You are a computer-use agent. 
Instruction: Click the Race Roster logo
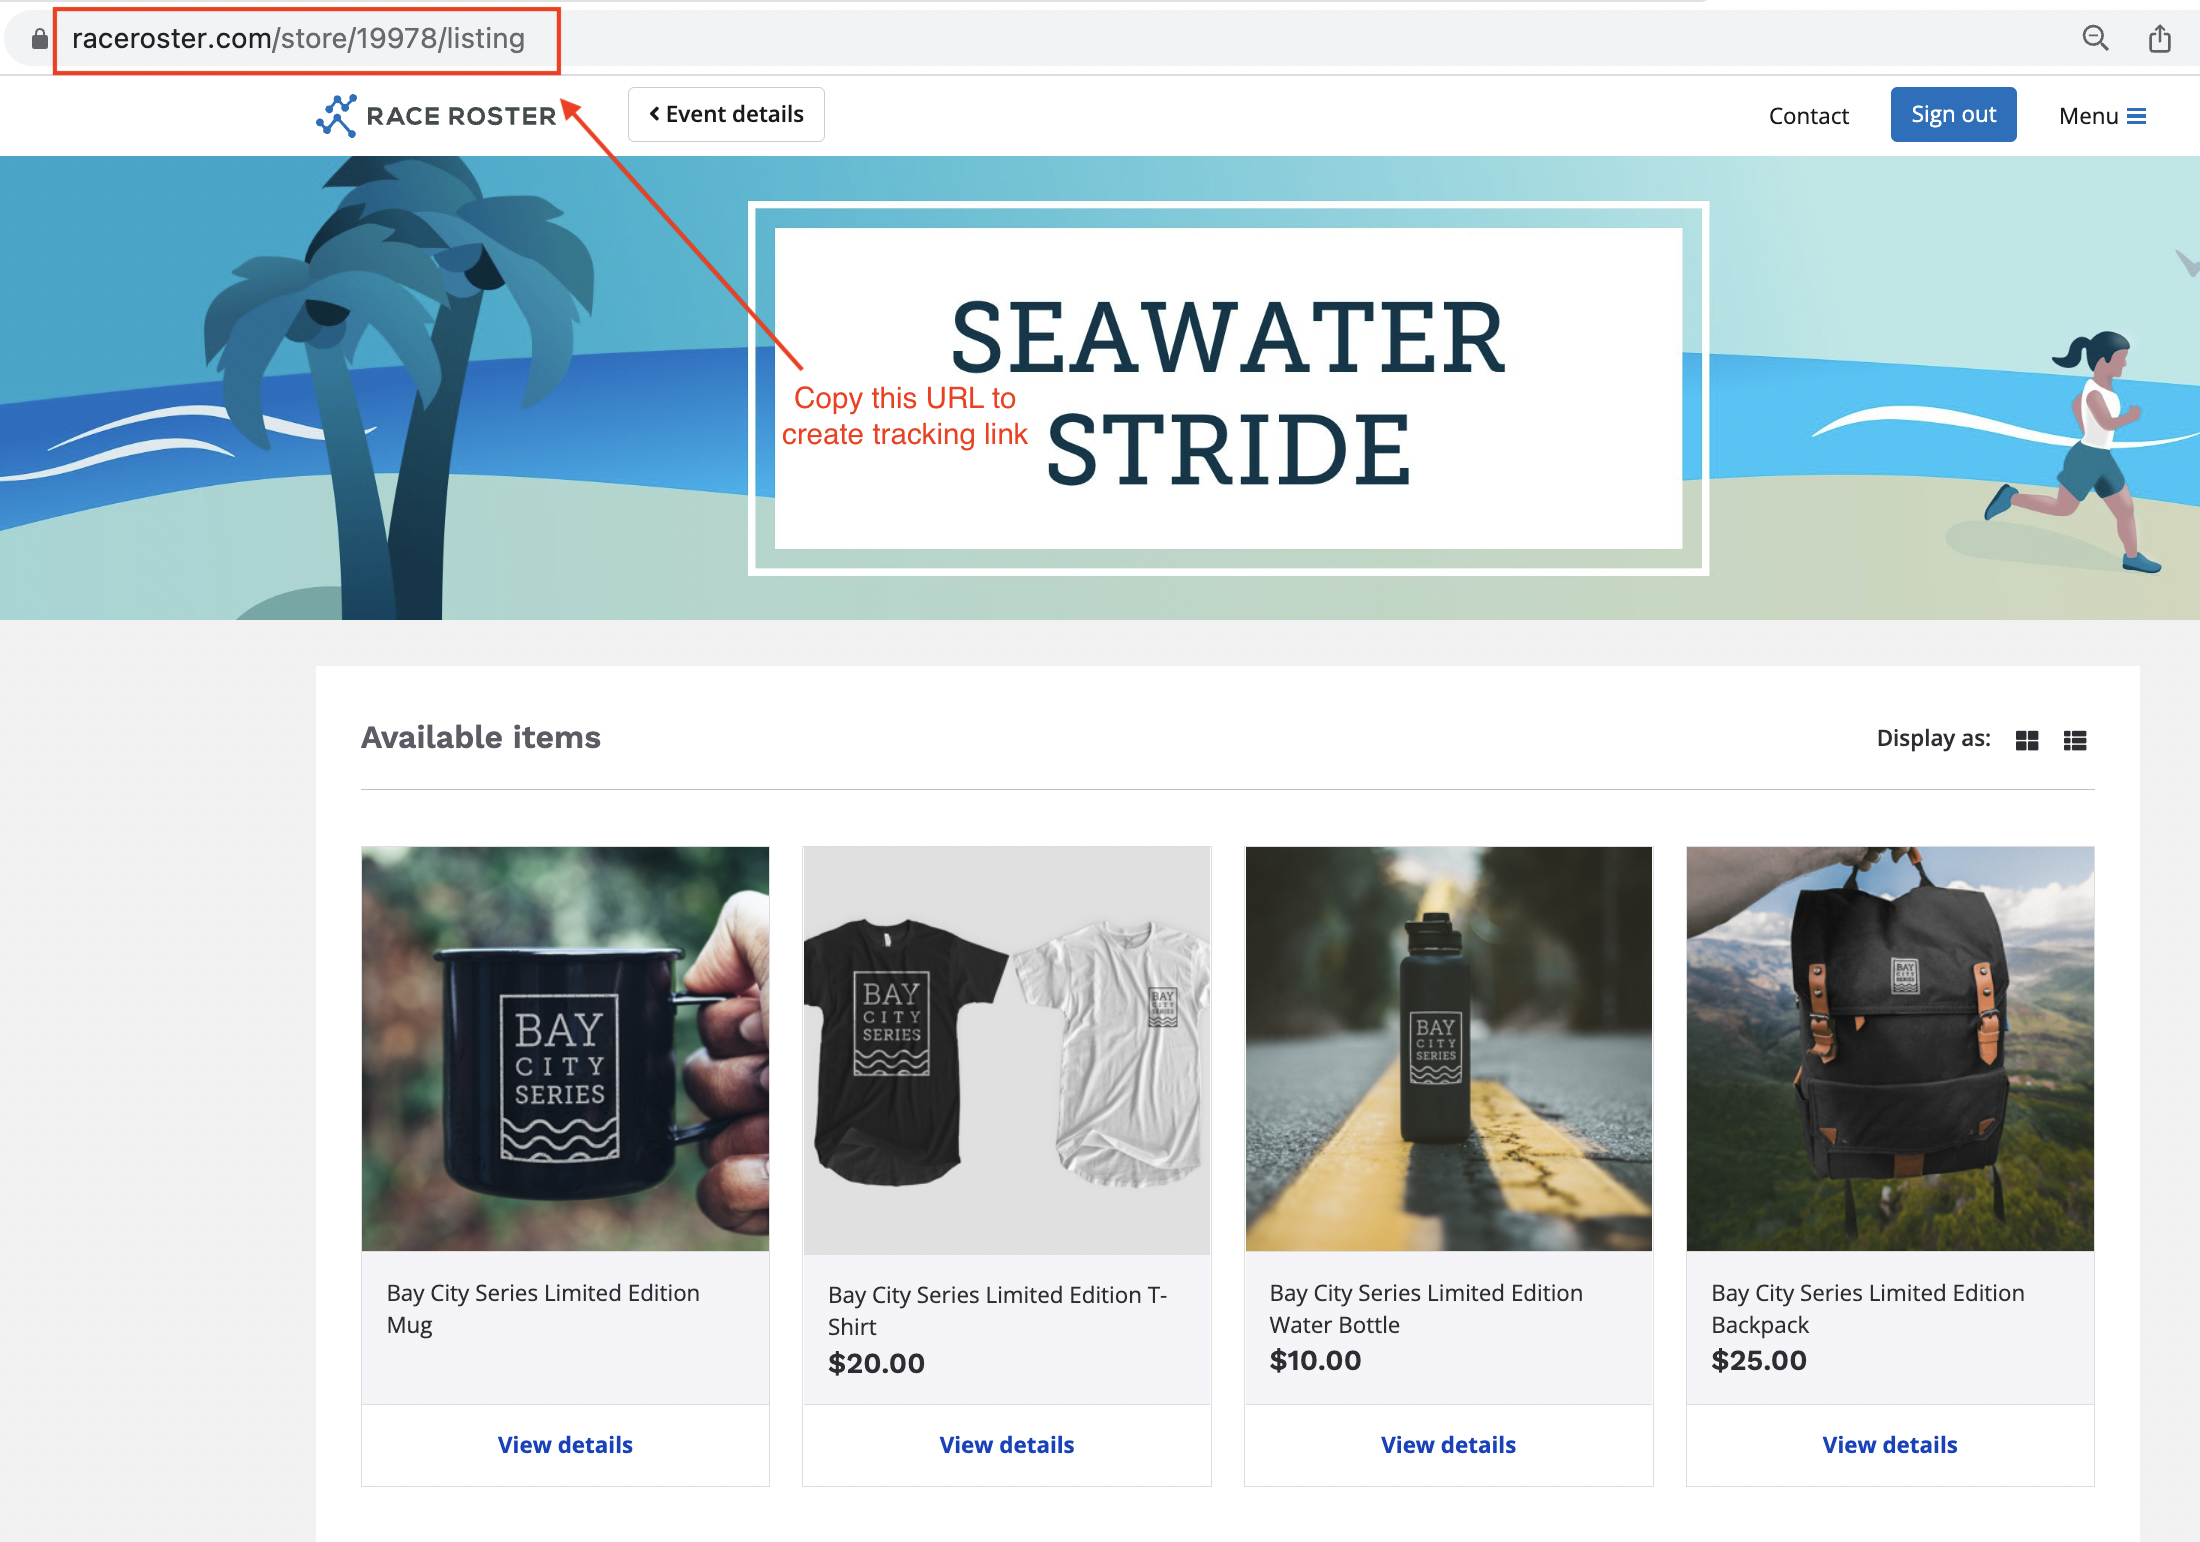[x=436, y=116]
